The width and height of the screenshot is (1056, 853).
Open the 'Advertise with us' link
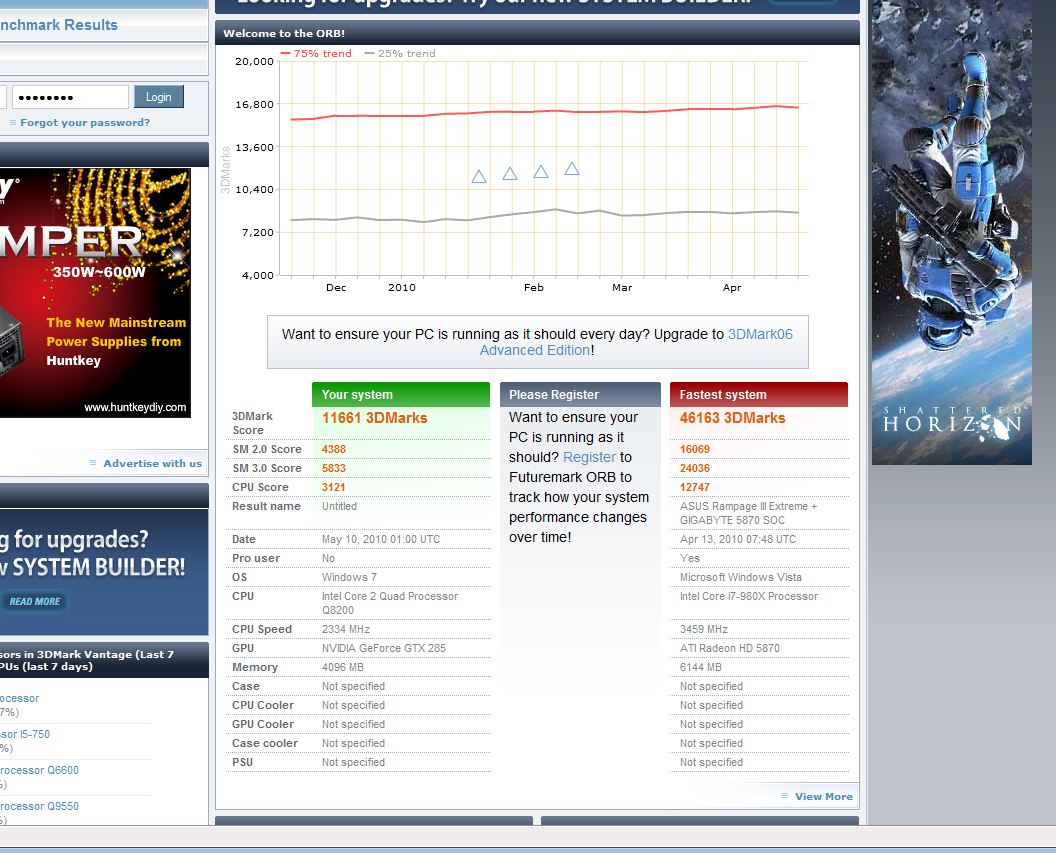coord(152,463)
